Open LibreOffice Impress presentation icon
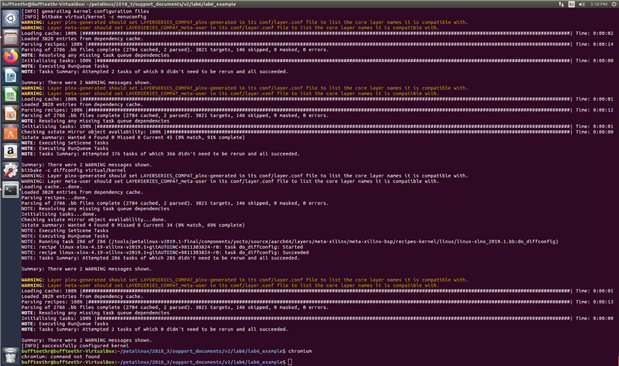The image size is (619, 366). [11, 113]
